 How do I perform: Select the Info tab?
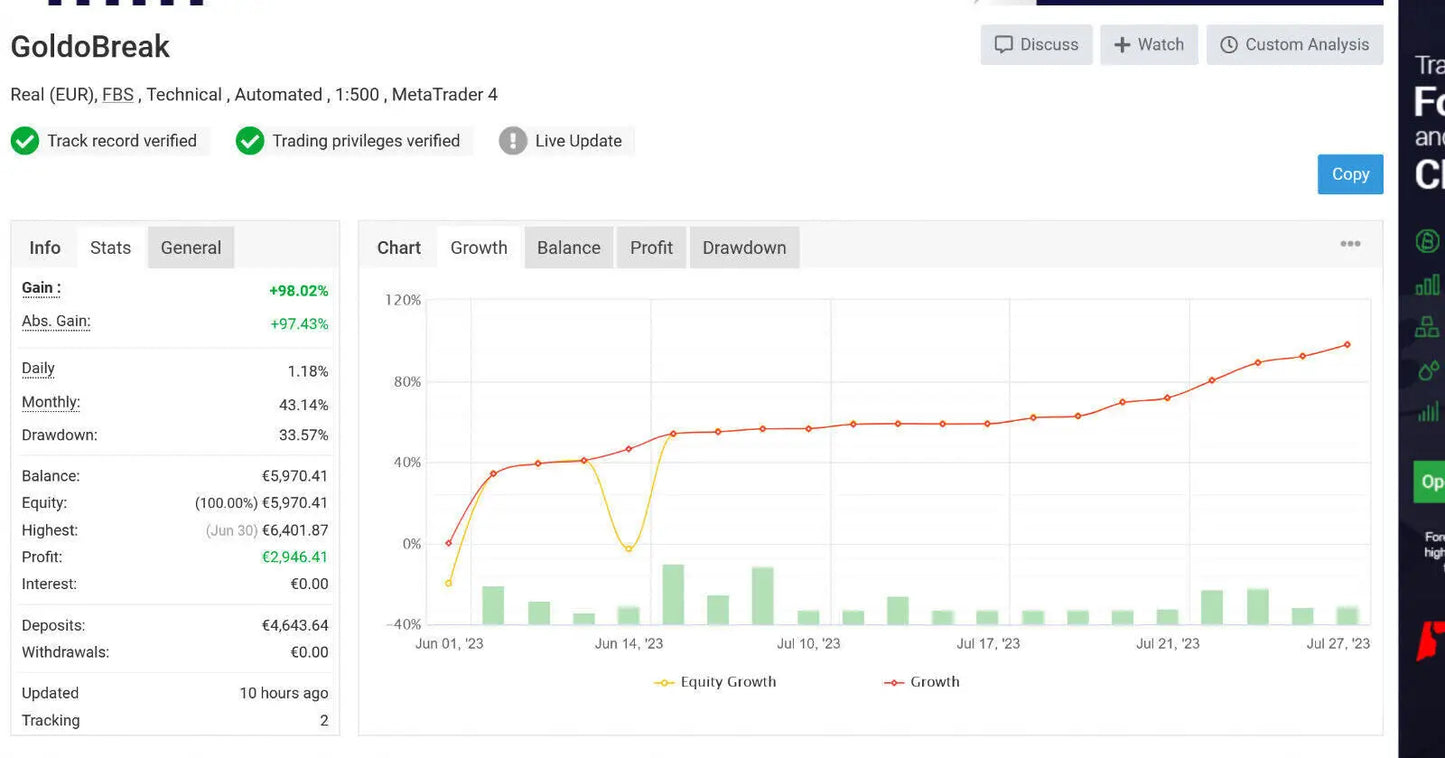pyautogui.click(x=45, y=248)
